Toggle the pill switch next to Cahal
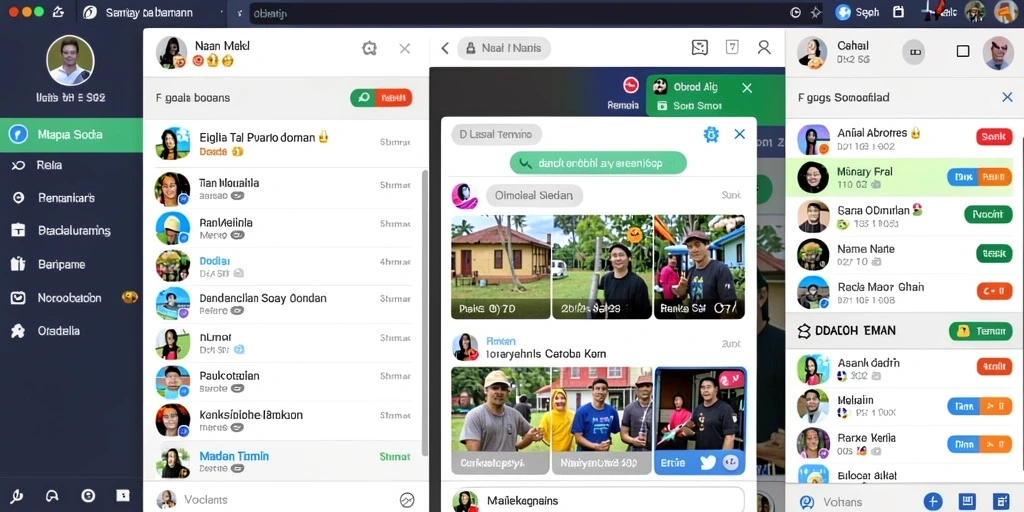Viewport: 1024px width, 512px height. click(x=914, y=52)
